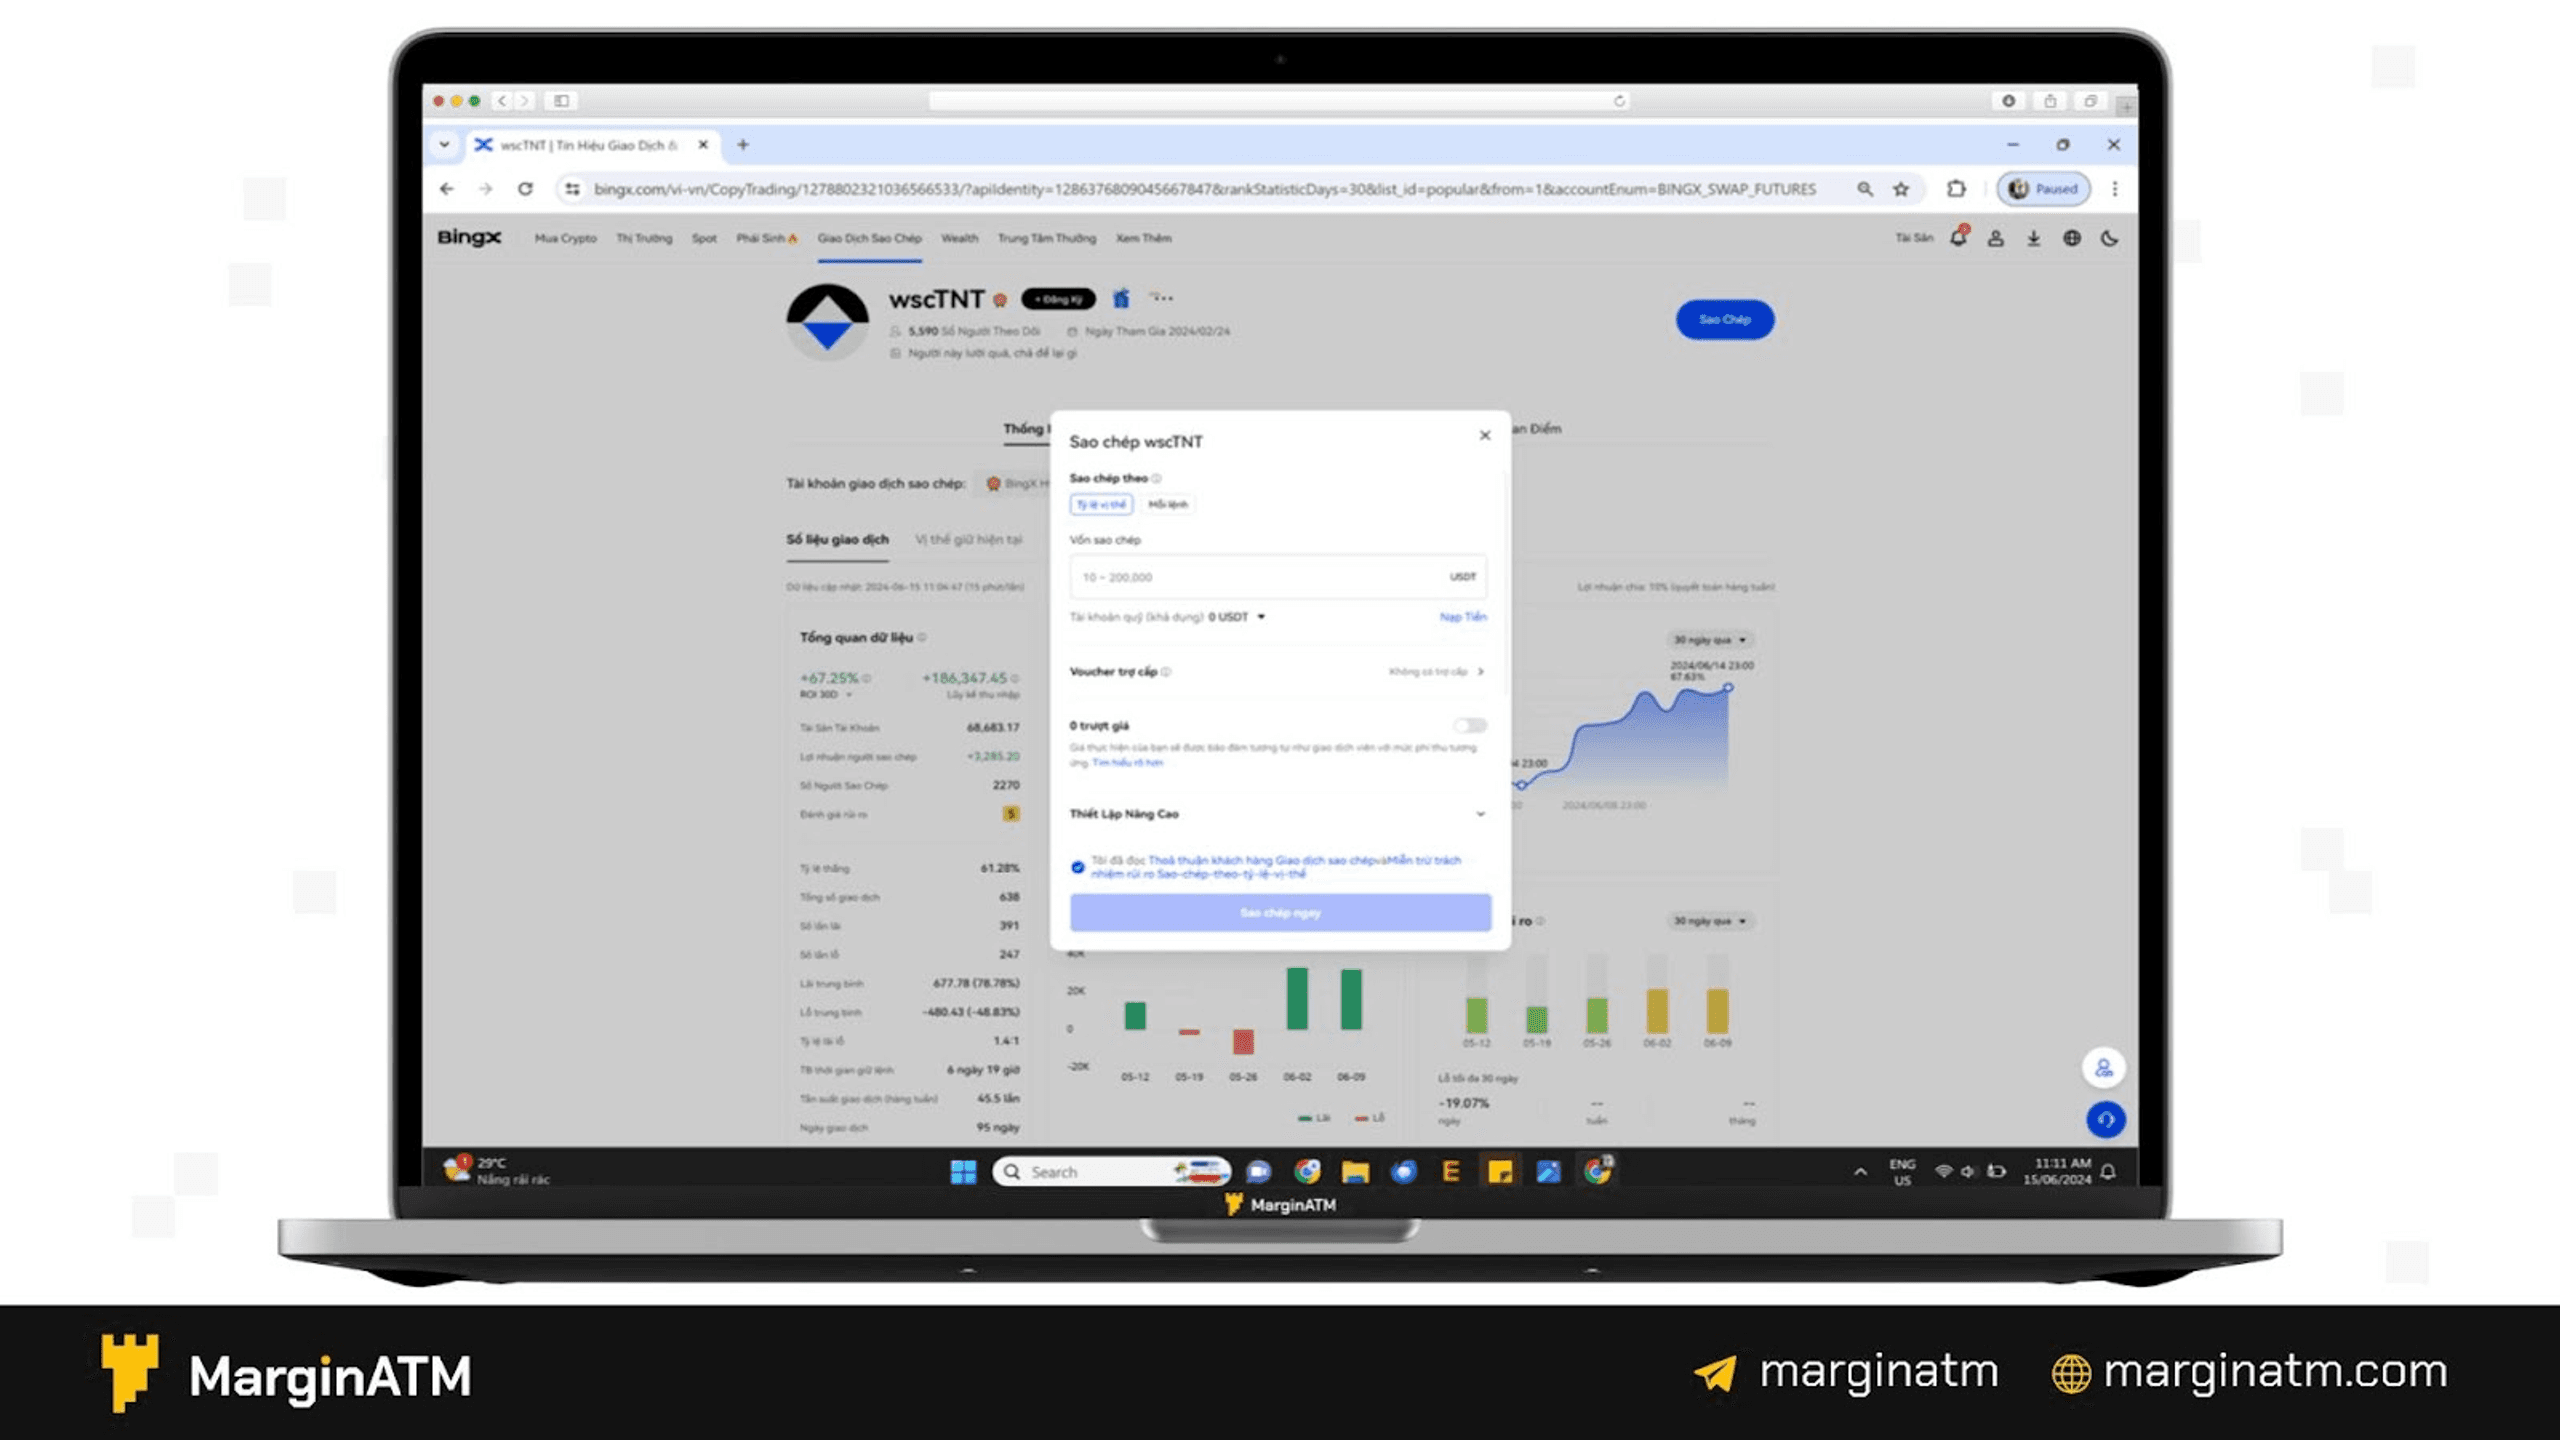Click the Windows Start button

(x=963, y=1172)
